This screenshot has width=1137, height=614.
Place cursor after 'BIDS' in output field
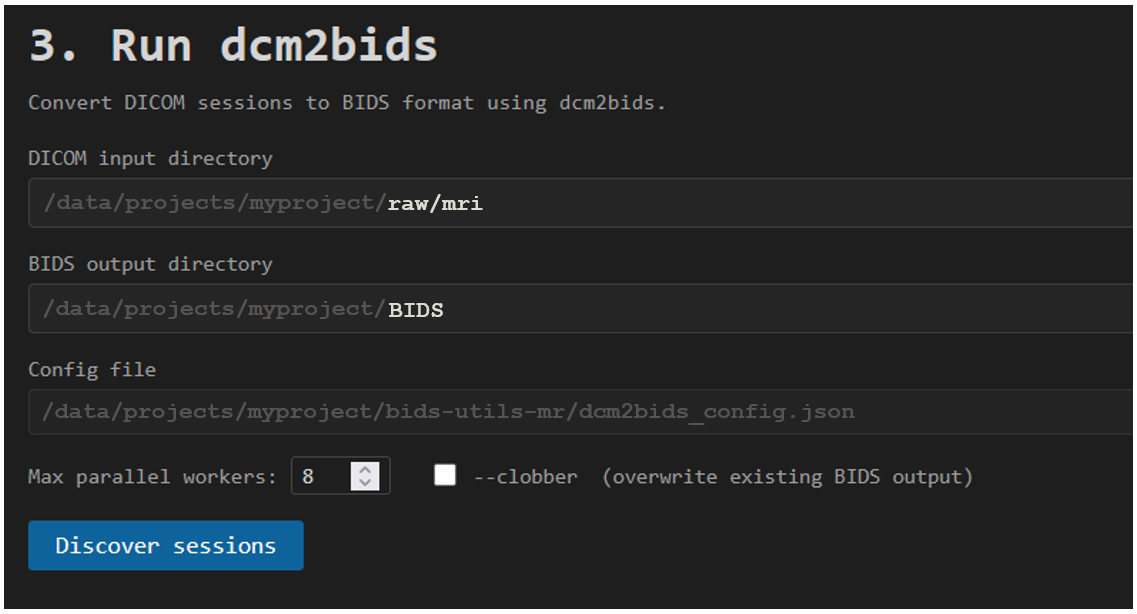(x=444, y=309)
